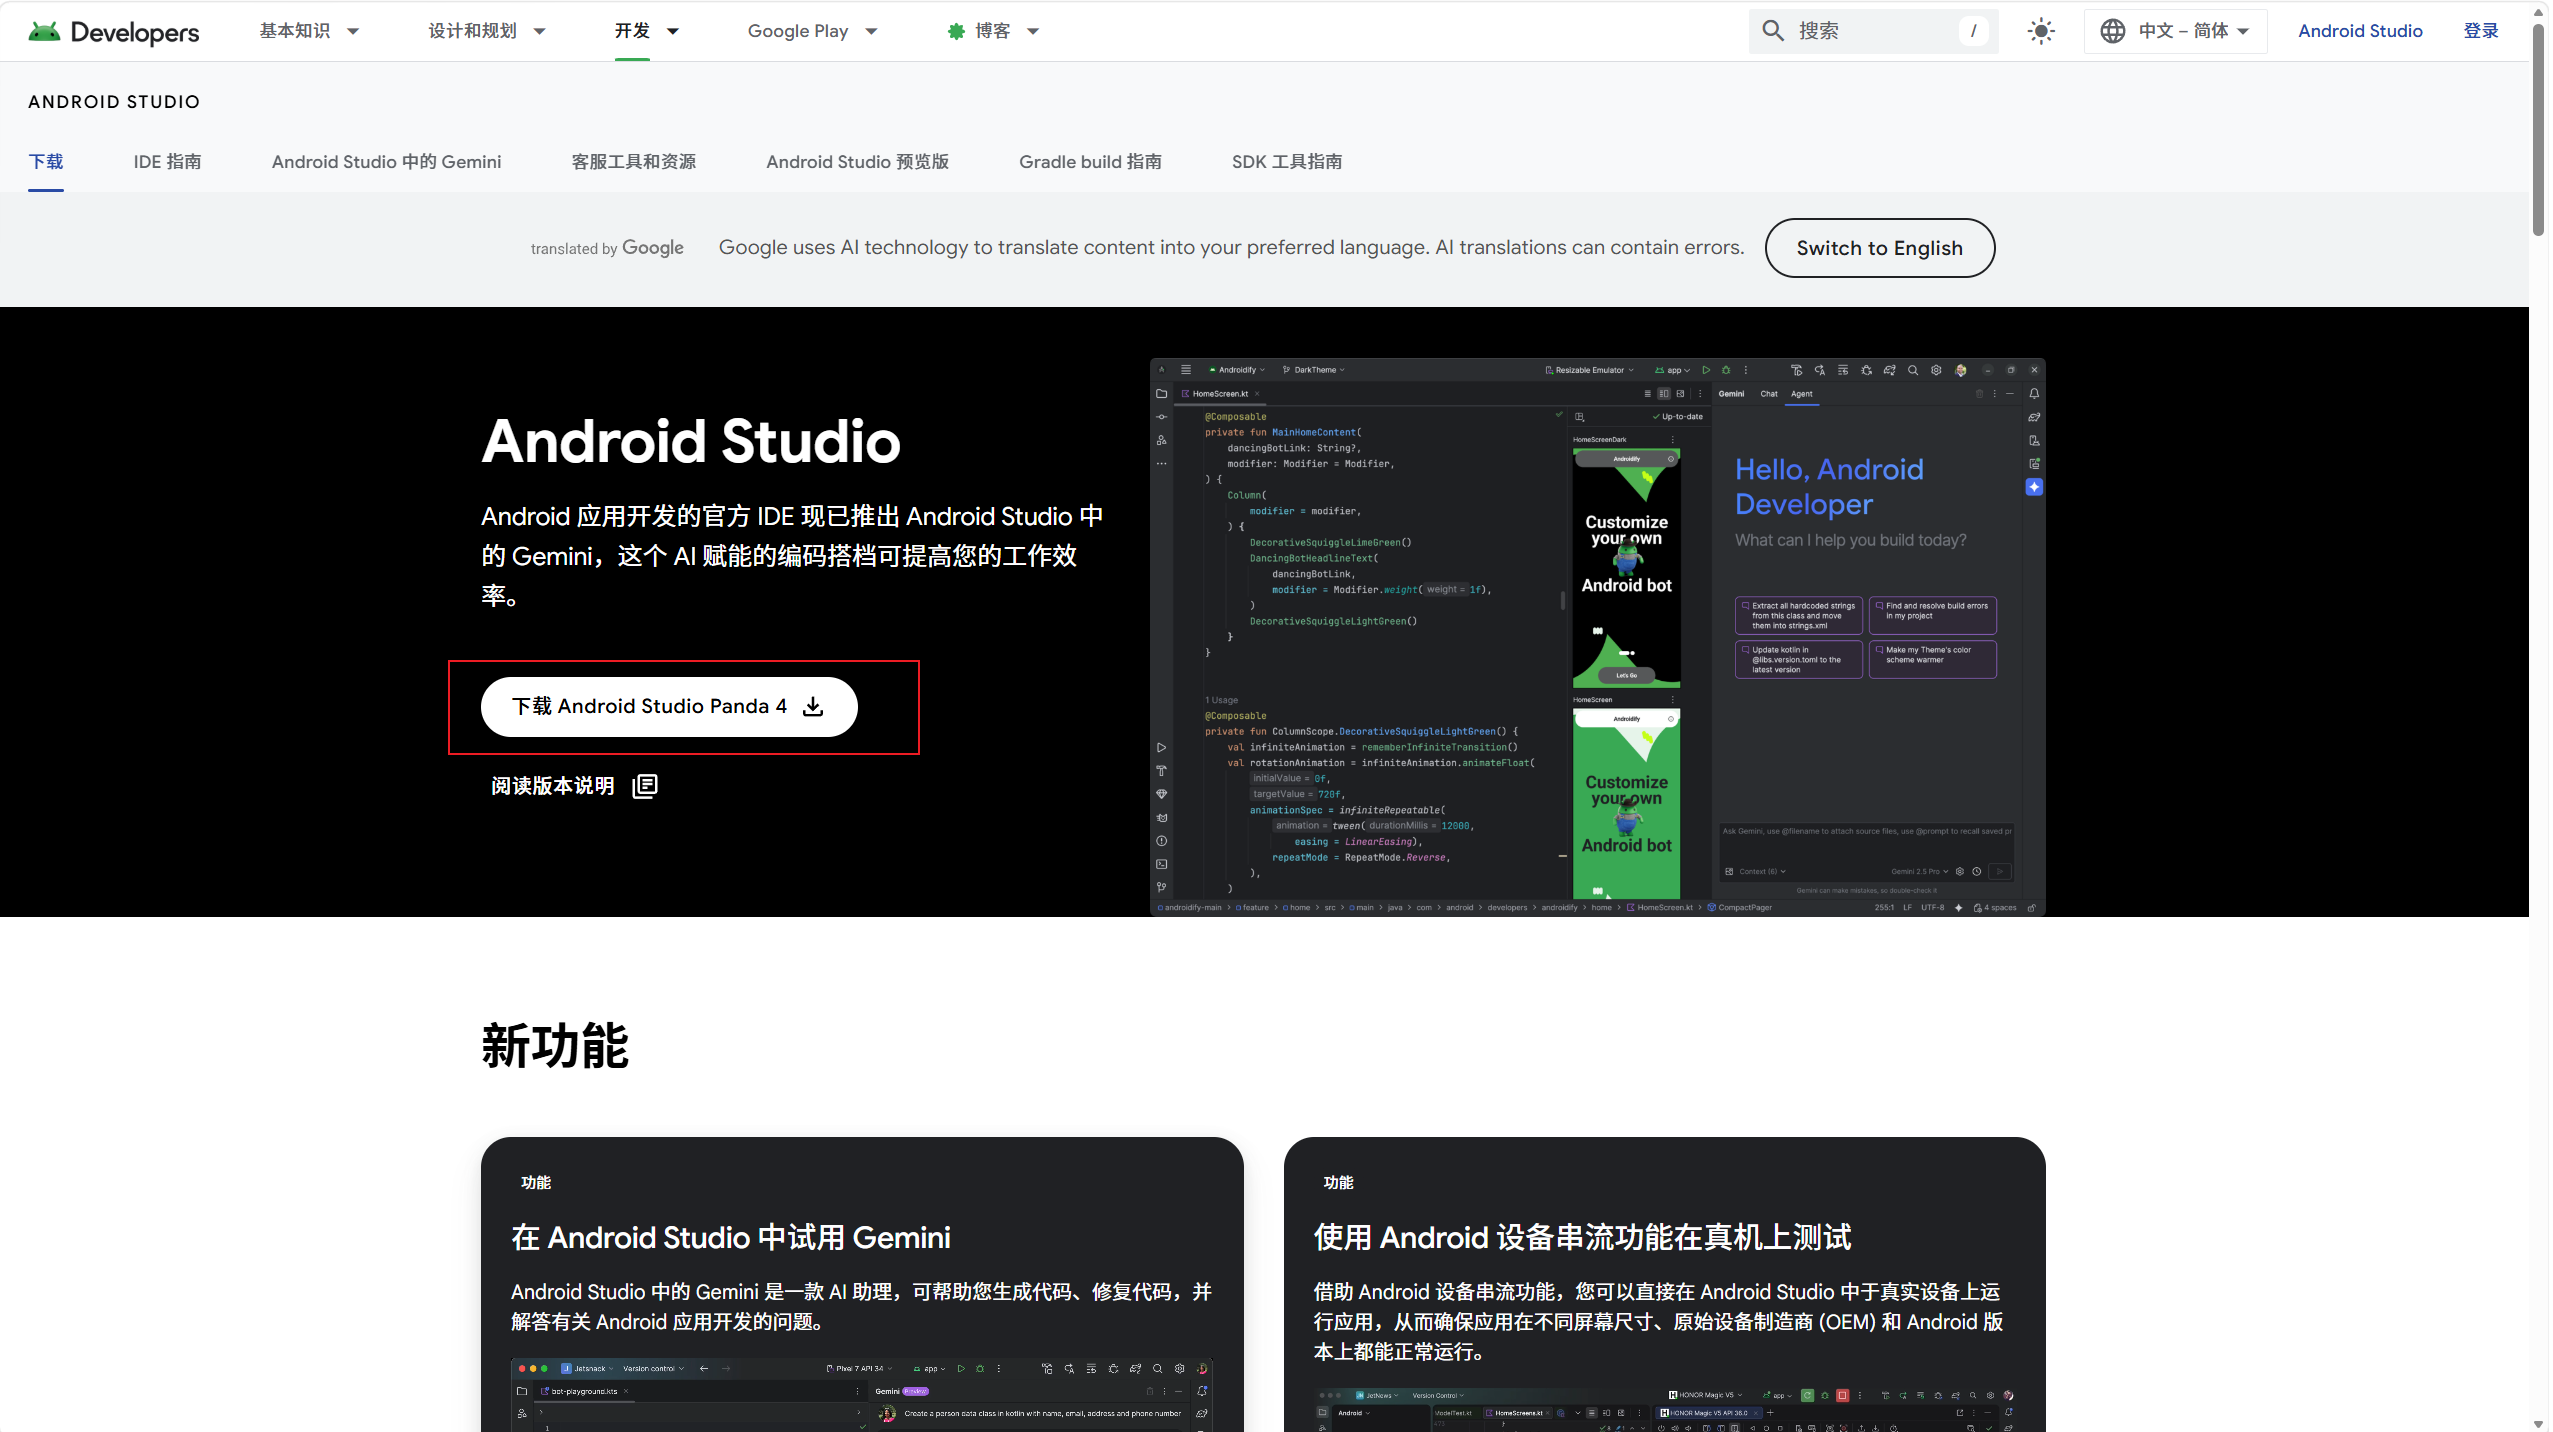Viewport: 2553px width, 1432px height.
Task: Click the 设备串流 card's IDE preview image
Action: (1664, 1410)
